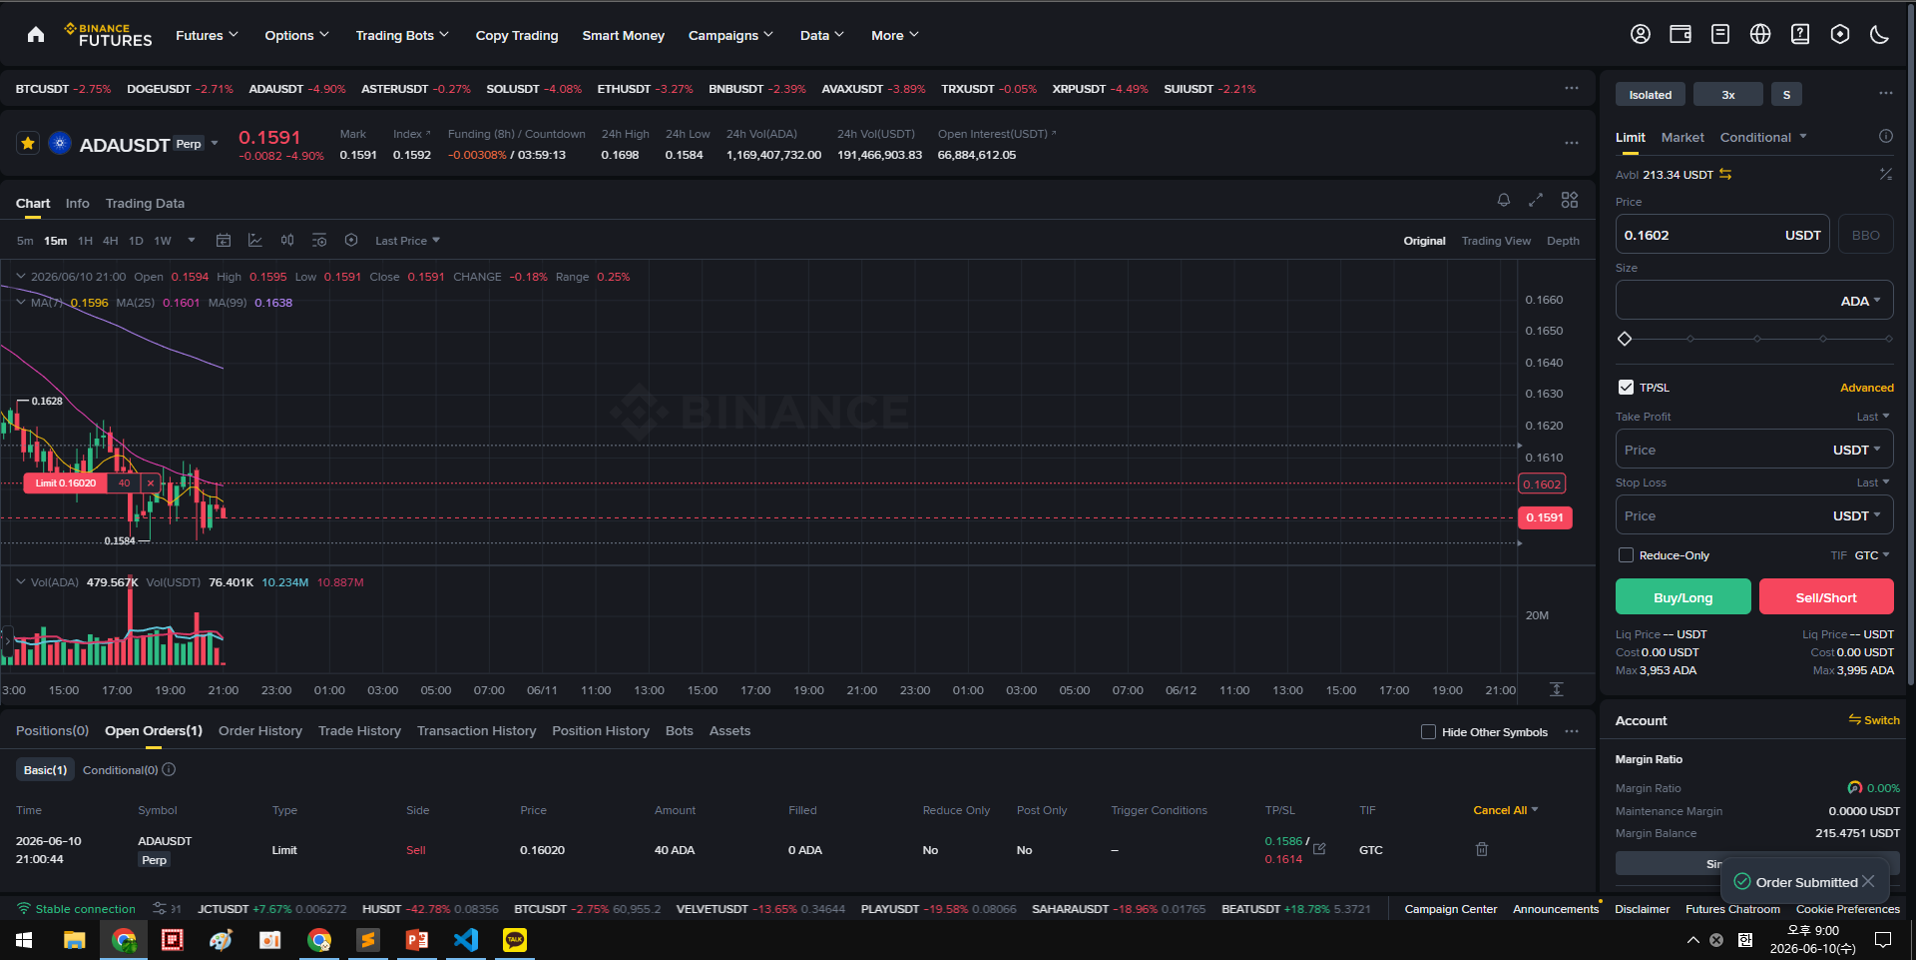Screen dimensions: 1916x960
Task: Open the hexagon settings icon in header
Action: (1840, 34)
